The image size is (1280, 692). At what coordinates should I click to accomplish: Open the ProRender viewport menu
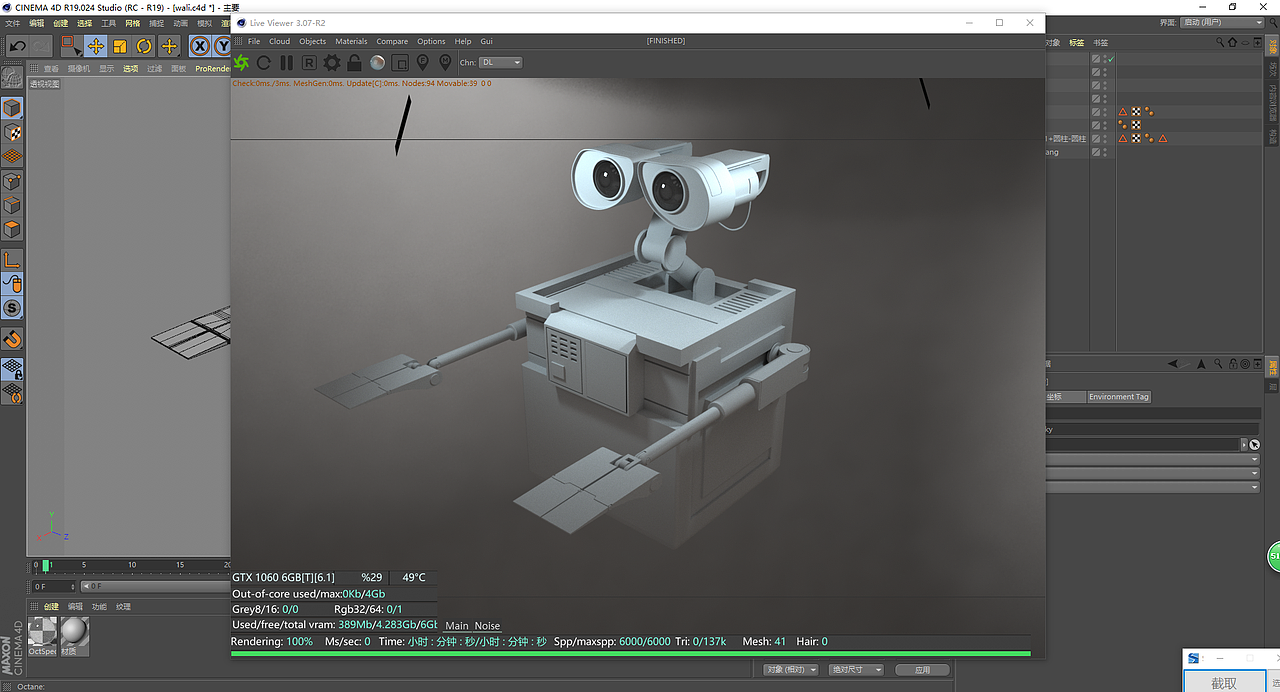coord(212,69)
